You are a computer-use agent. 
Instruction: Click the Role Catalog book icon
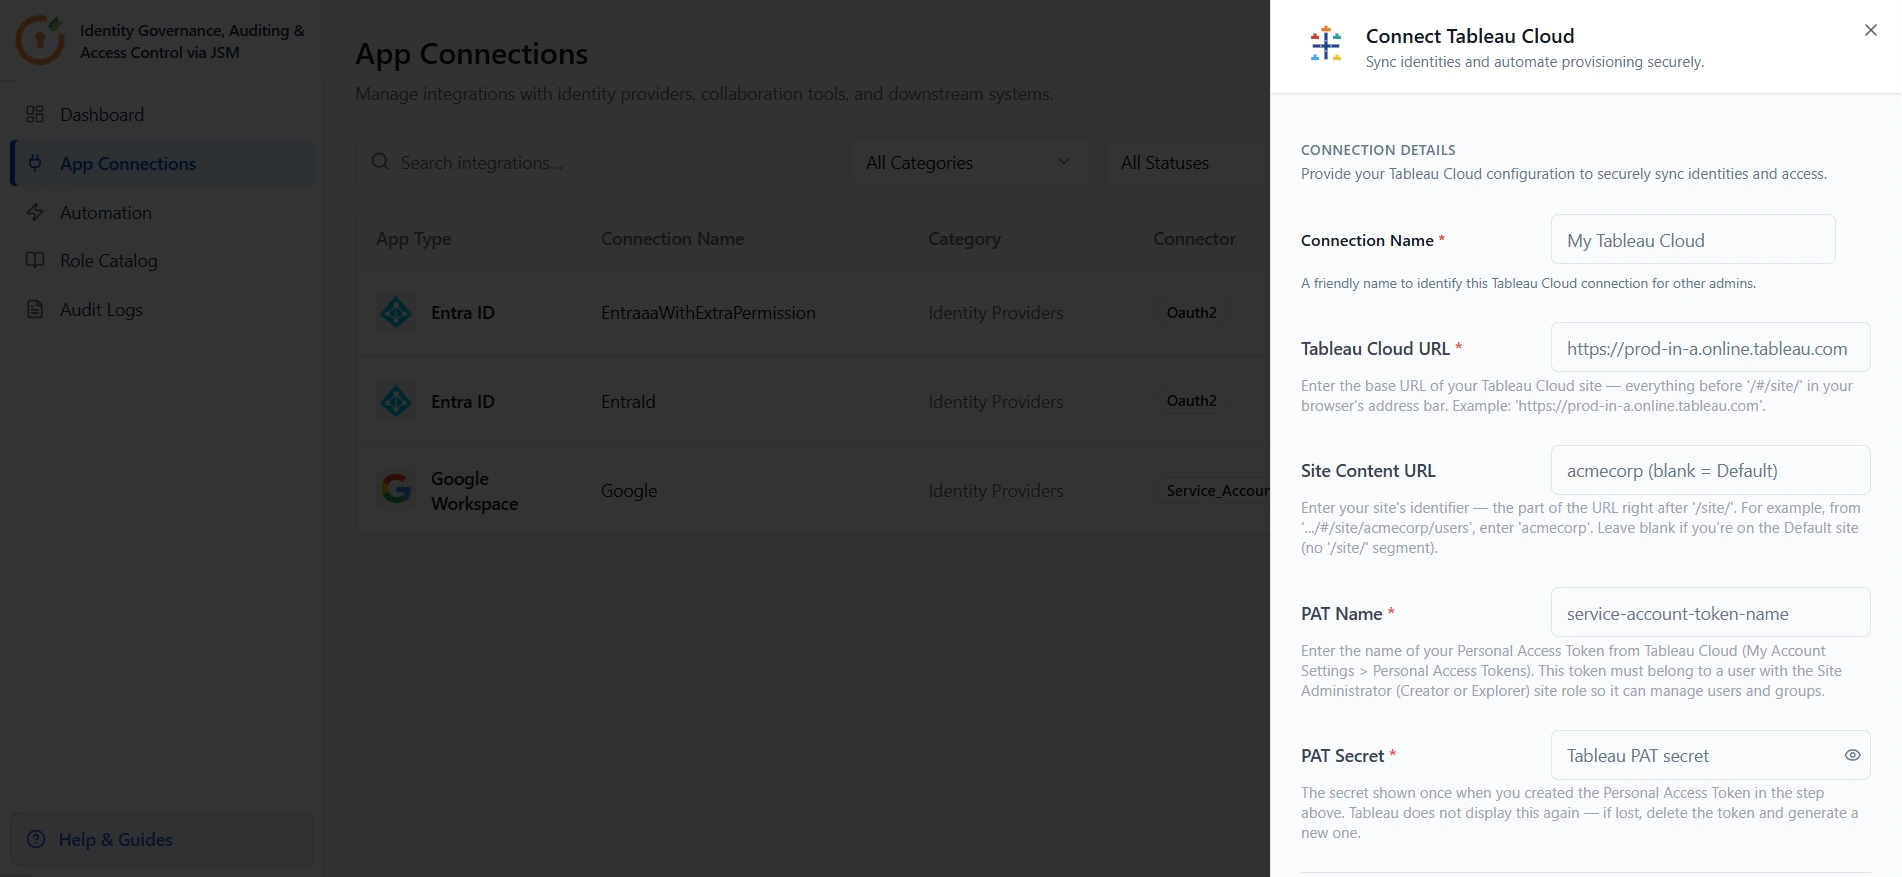pos(35,260)
